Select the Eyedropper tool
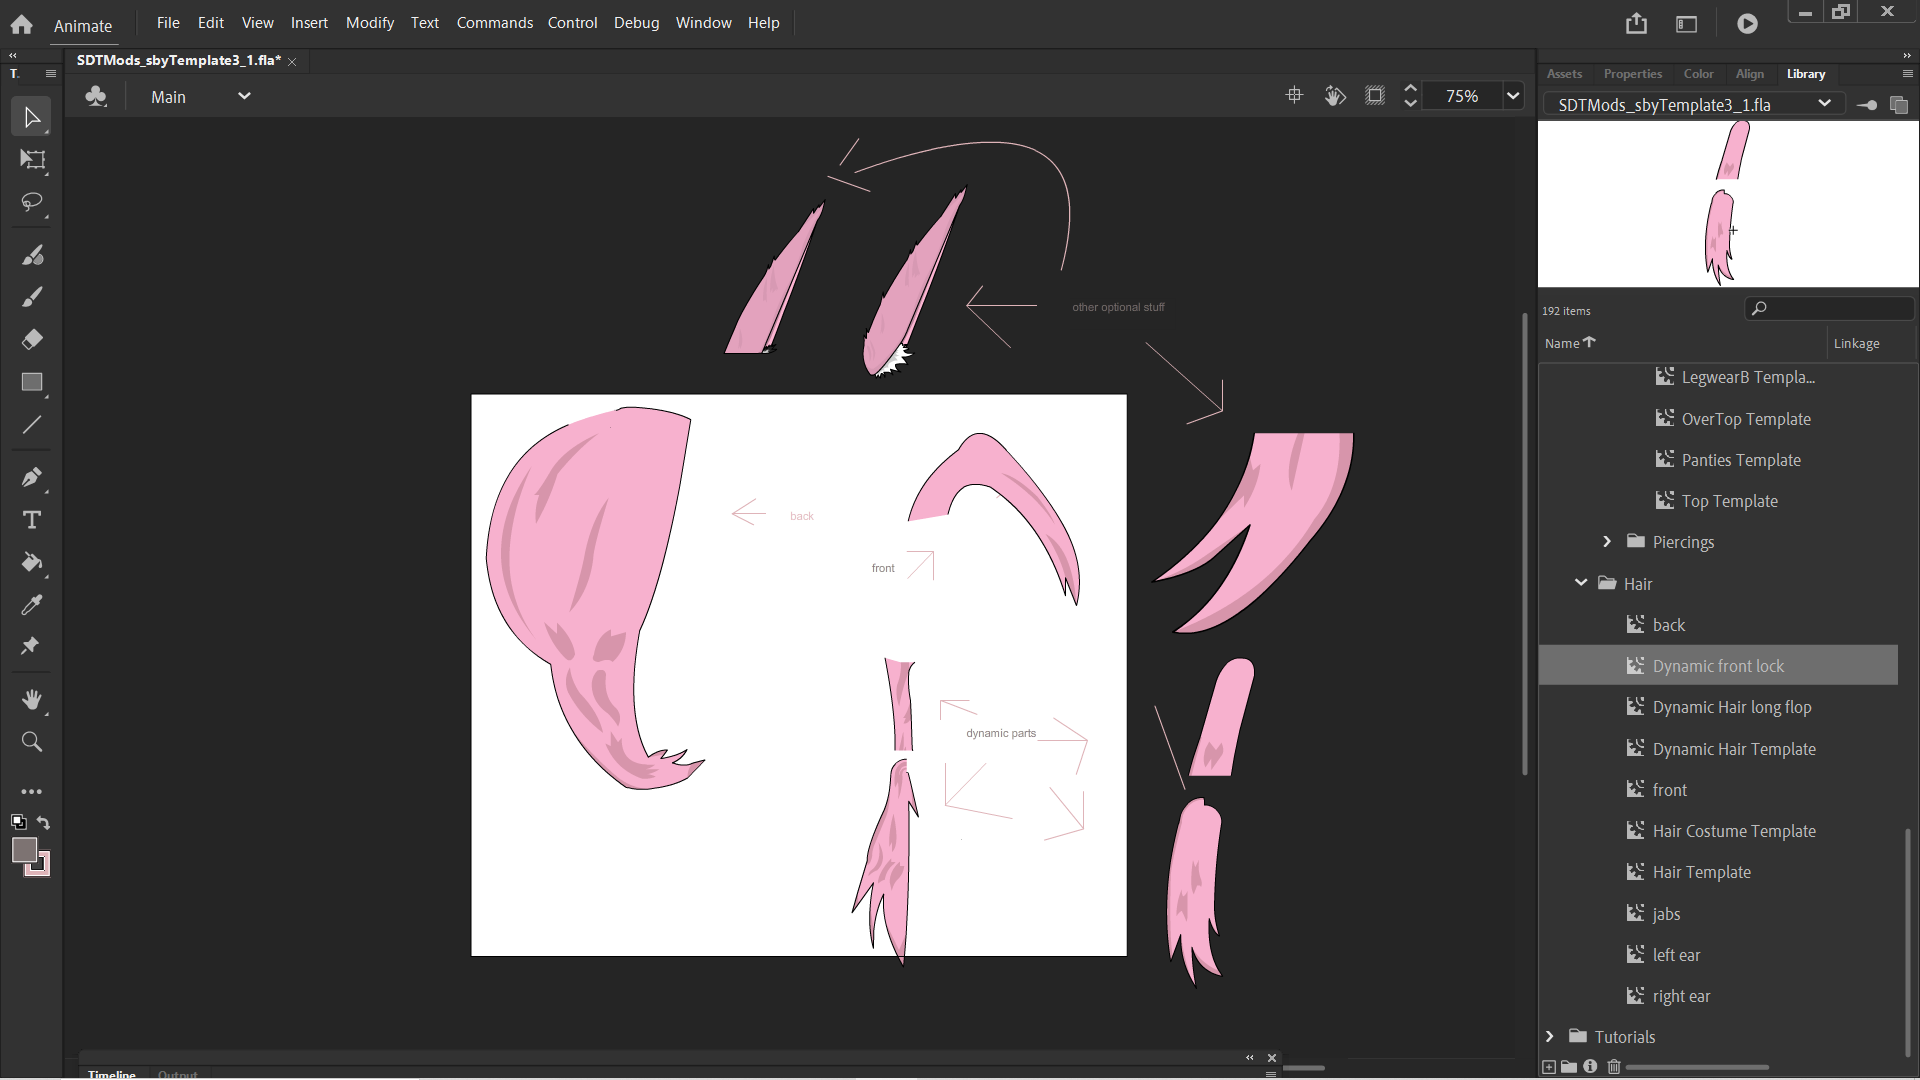This screenshot has width=1920, height=1080. coord(32,605)
